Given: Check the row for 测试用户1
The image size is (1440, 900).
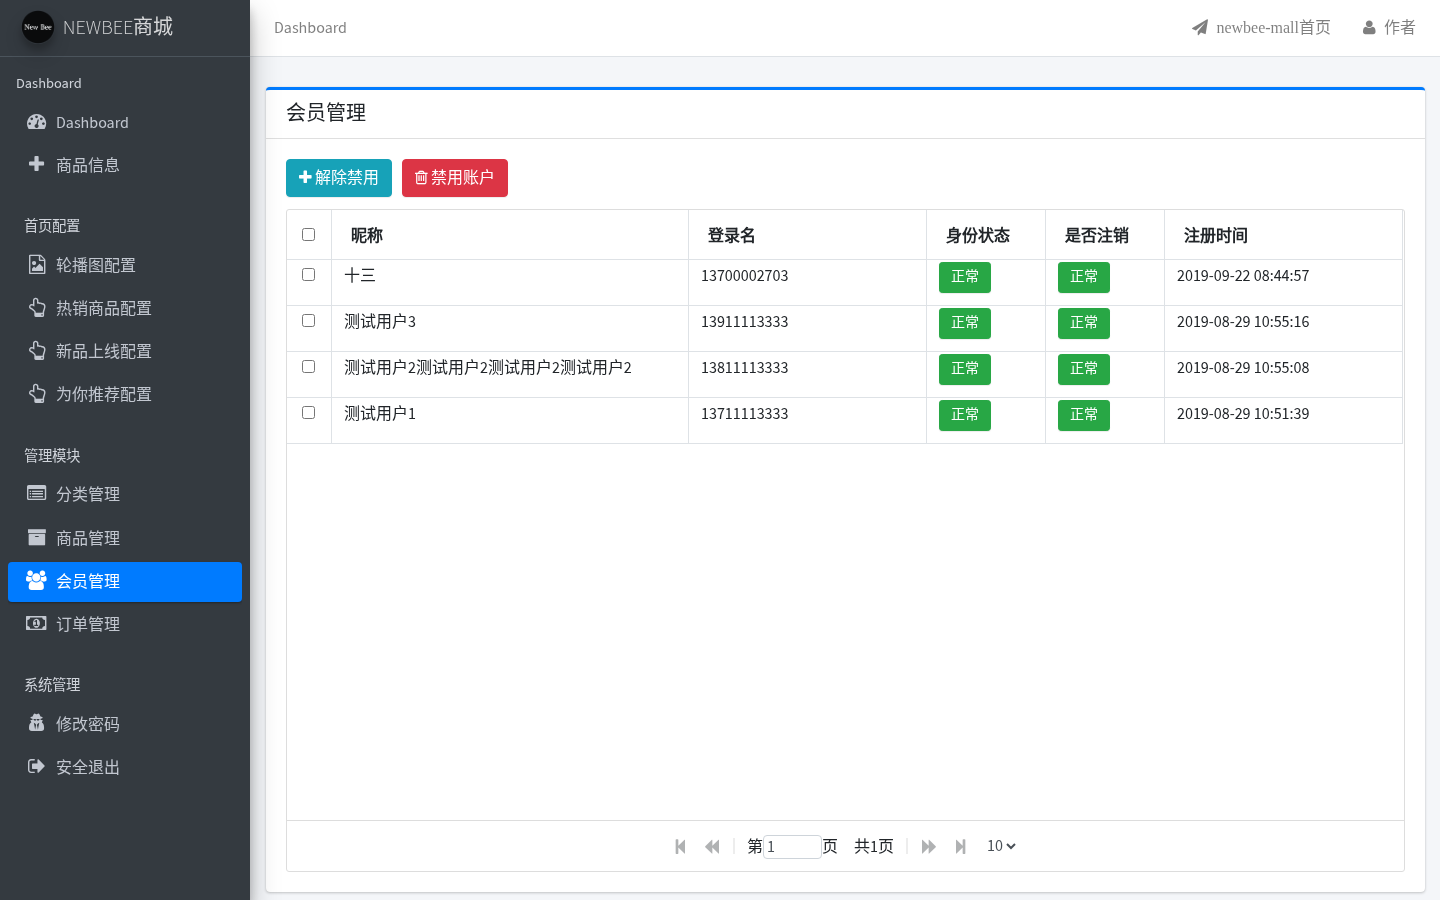Looking at the screenshot, I should (308, 412).
